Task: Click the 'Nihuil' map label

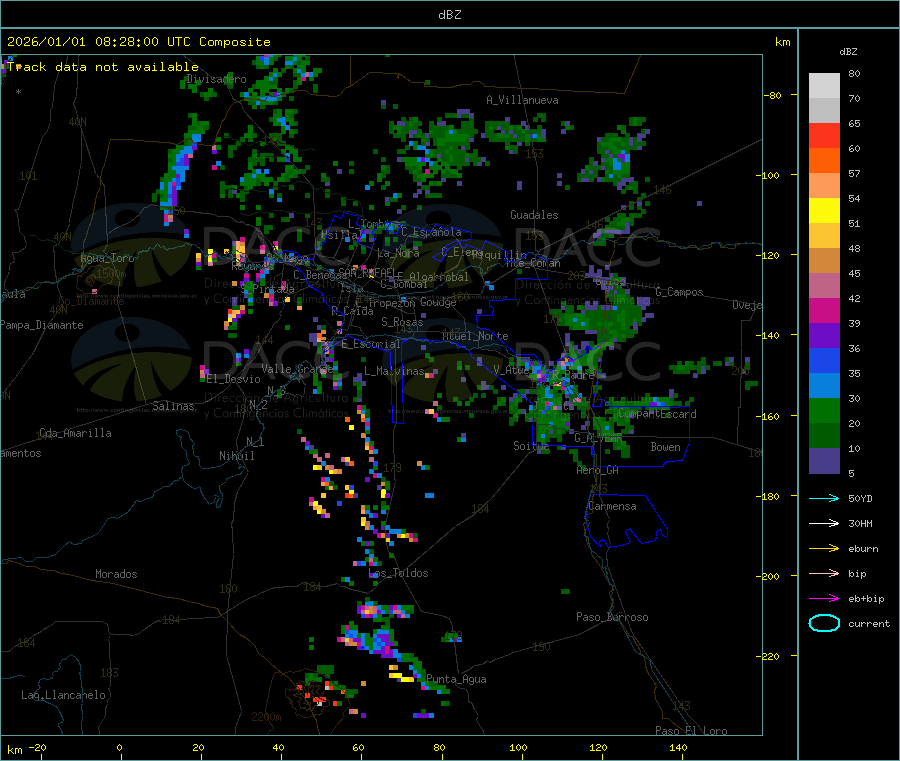Action: 237,456
